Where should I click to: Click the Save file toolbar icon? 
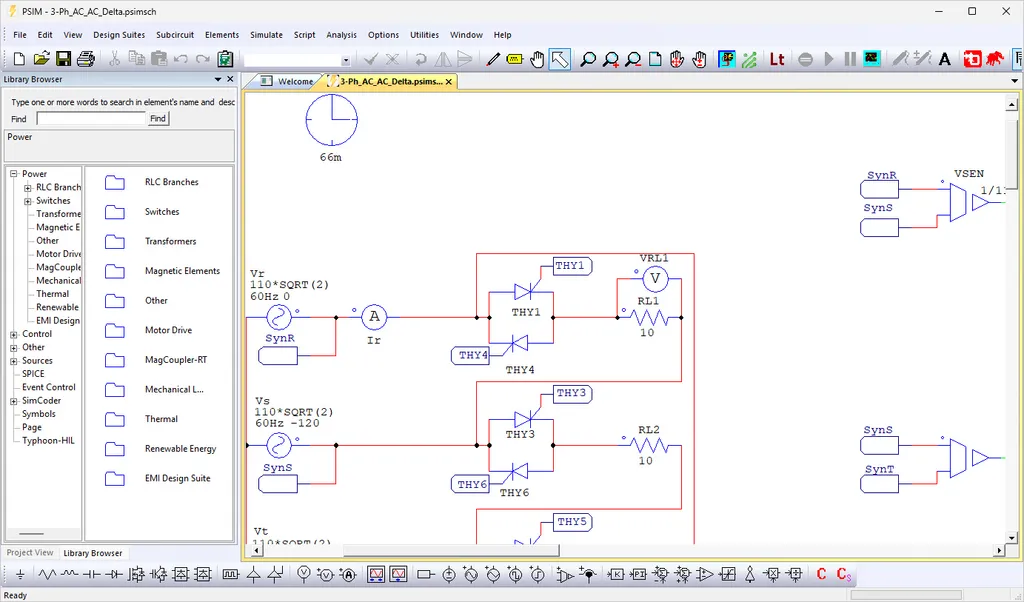click(63, 59)
